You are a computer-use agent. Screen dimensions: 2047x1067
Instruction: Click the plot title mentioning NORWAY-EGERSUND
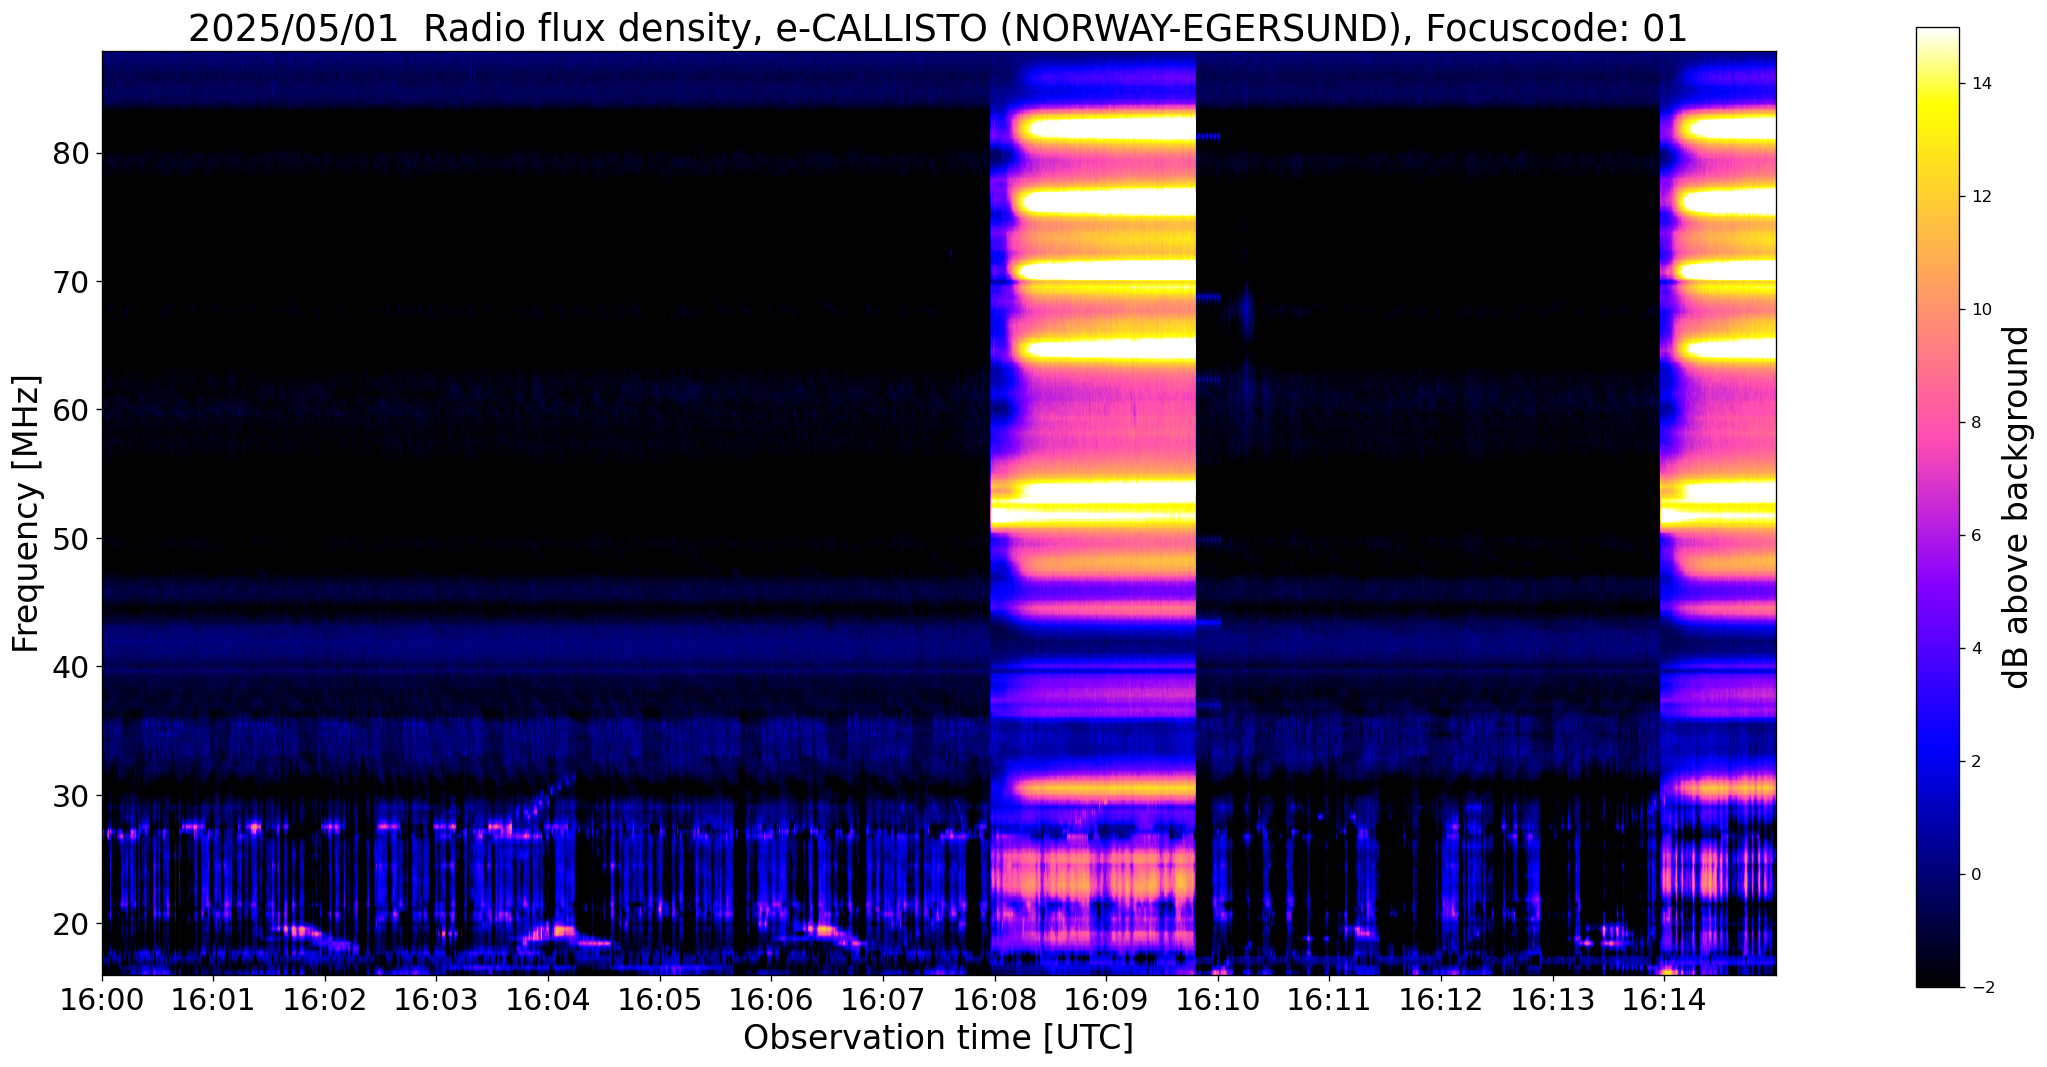tap(938, 29)
